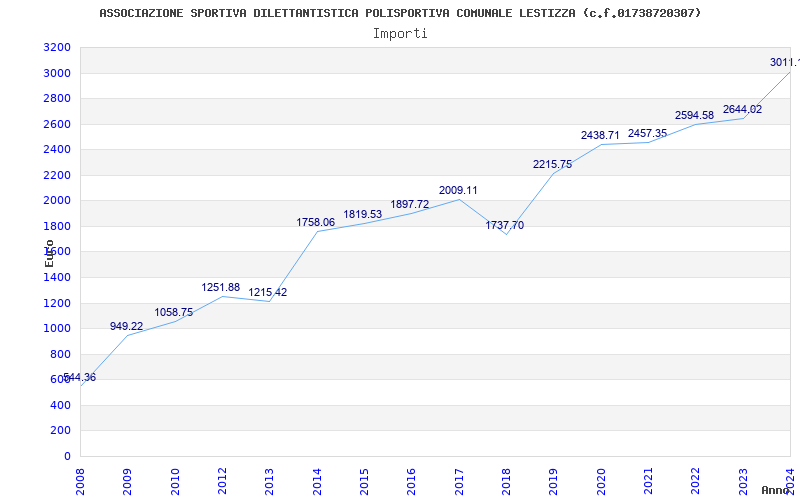Click the data label 2438.71
The height and width of the screenshot is (500, 800).
click(600, 136)
